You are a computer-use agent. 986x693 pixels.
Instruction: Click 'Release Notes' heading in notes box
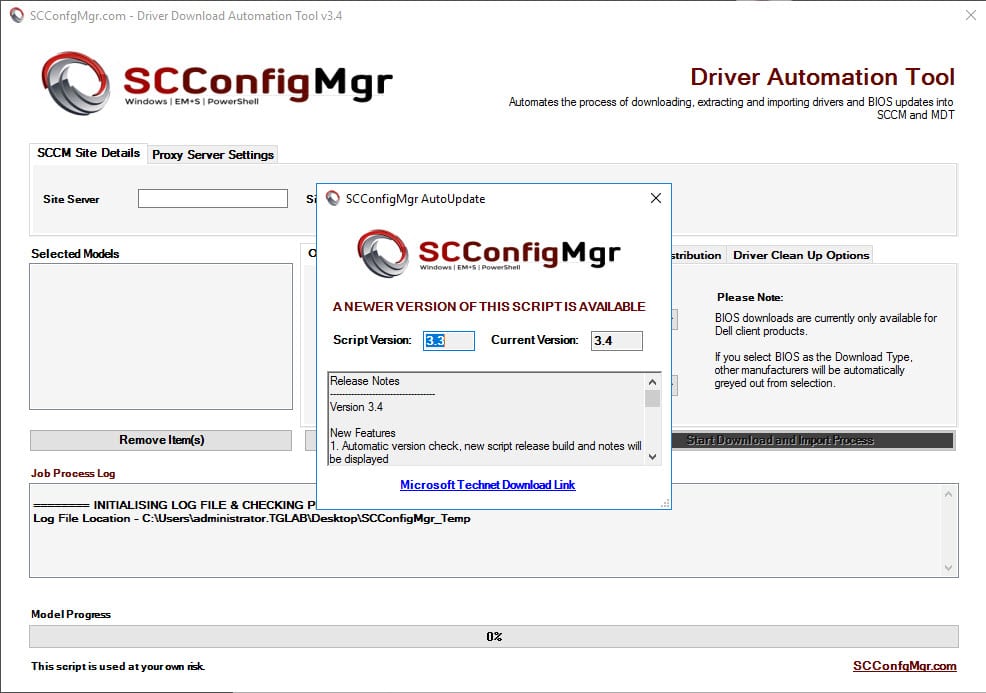tap(365, 381)
